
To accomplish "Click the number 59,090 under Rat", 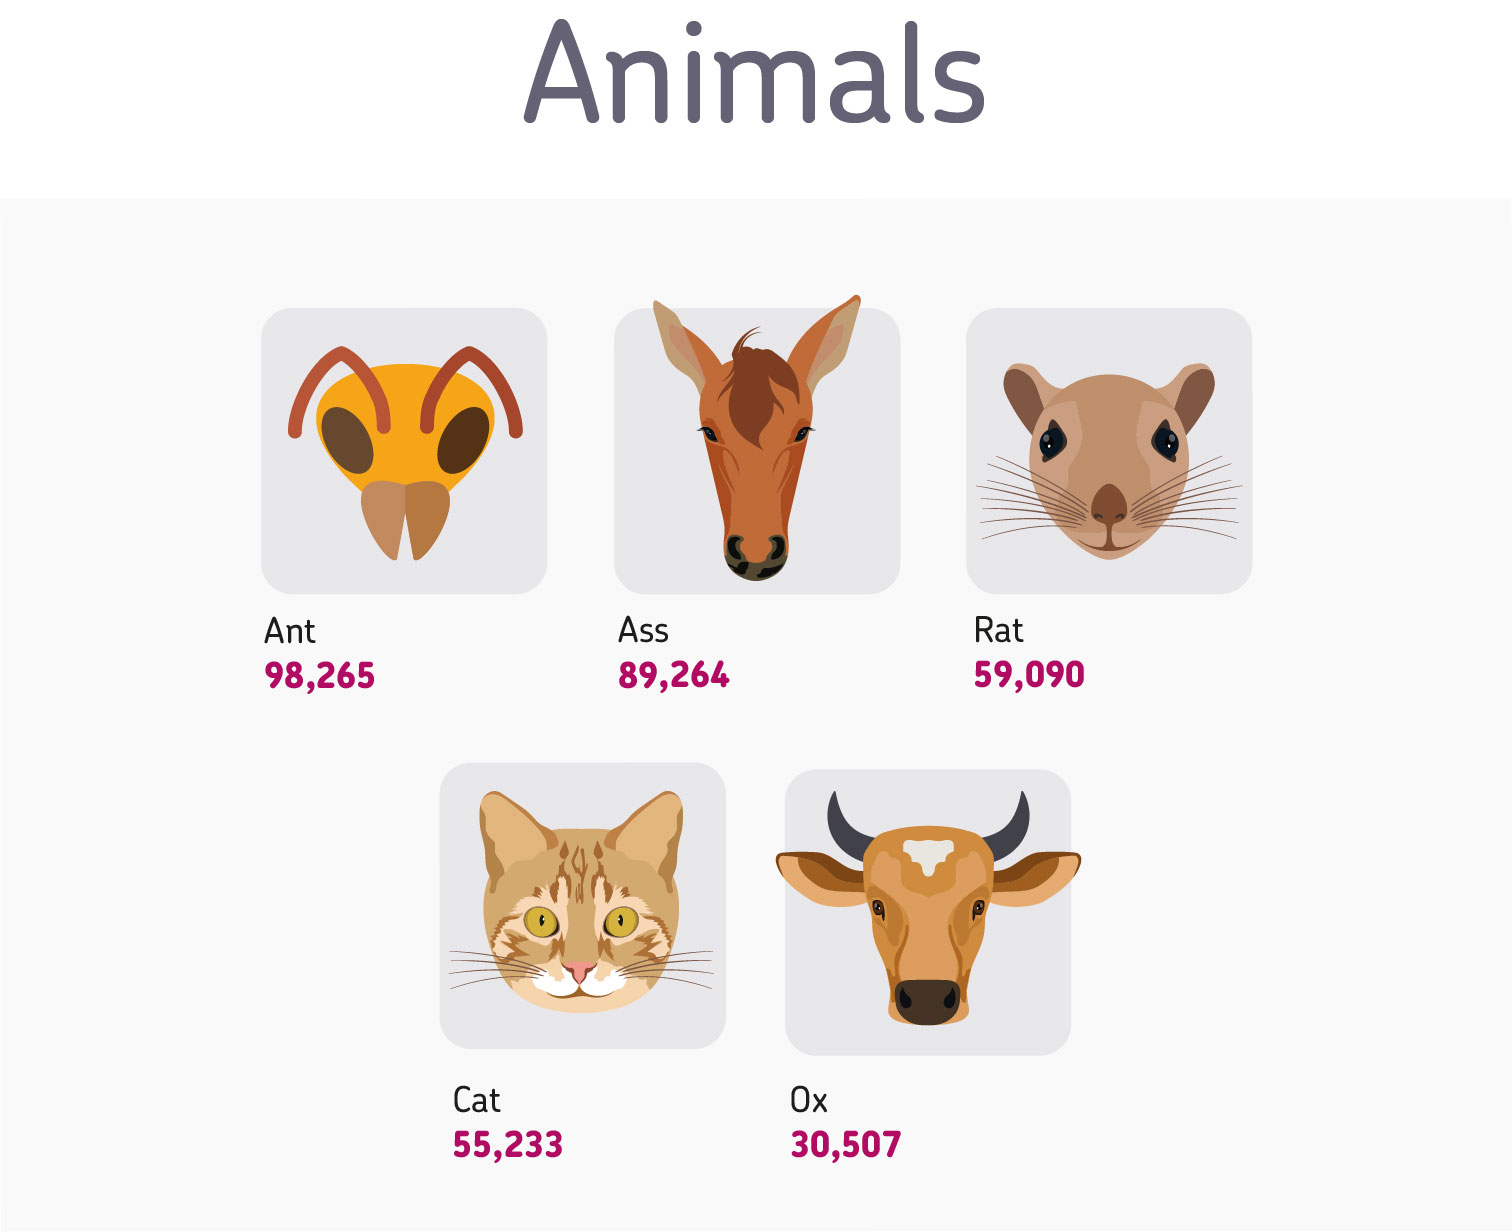I will pos(1029,674).
